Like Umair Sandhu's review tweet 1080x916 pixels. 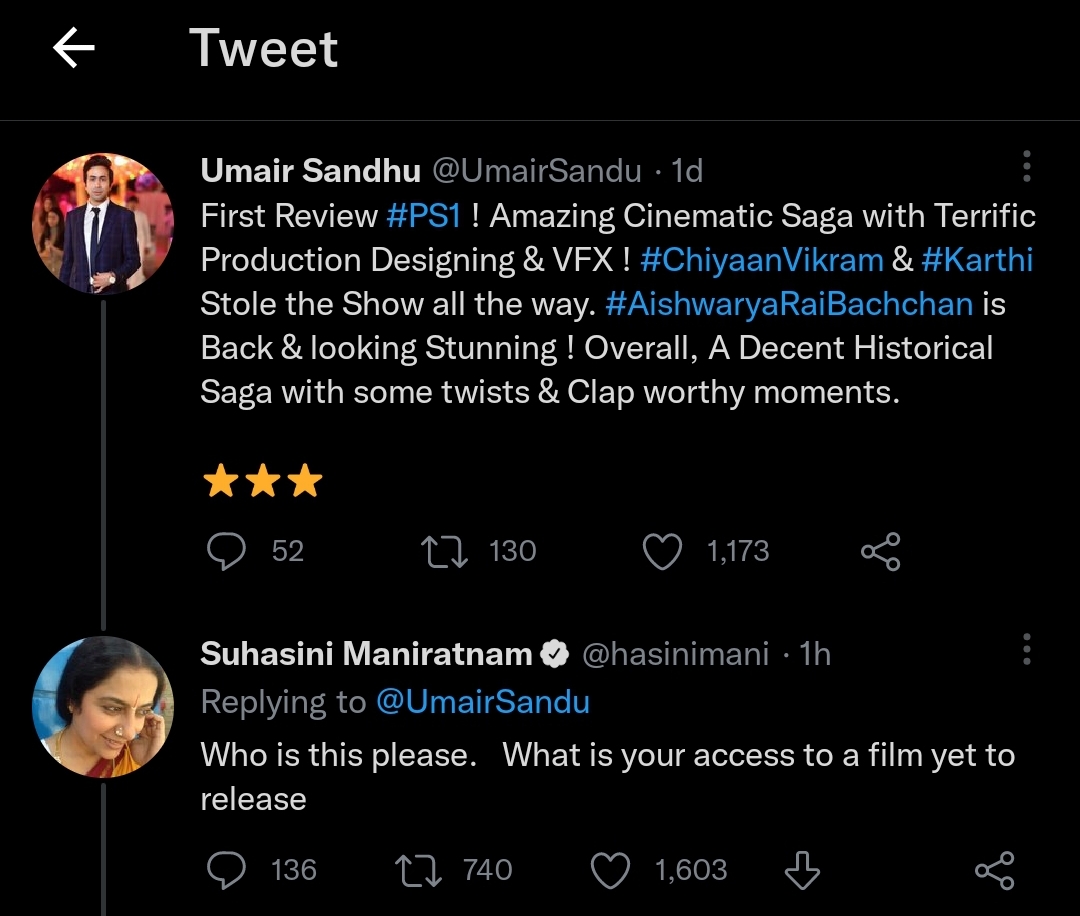click(x=662, y=551)
